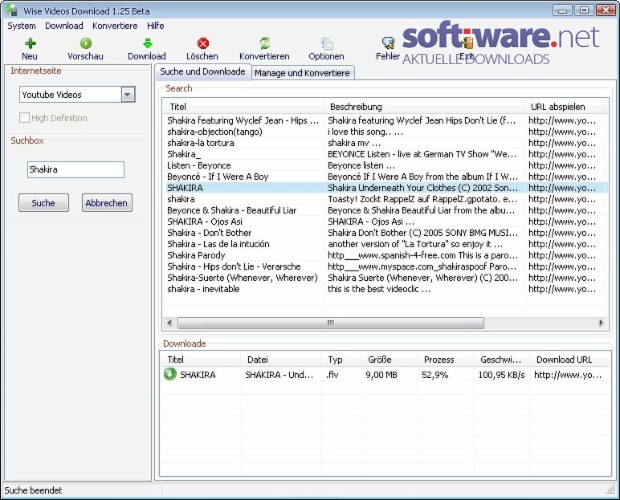
Task: Open the Download menu in menu bar
Action: coord(64,26)
